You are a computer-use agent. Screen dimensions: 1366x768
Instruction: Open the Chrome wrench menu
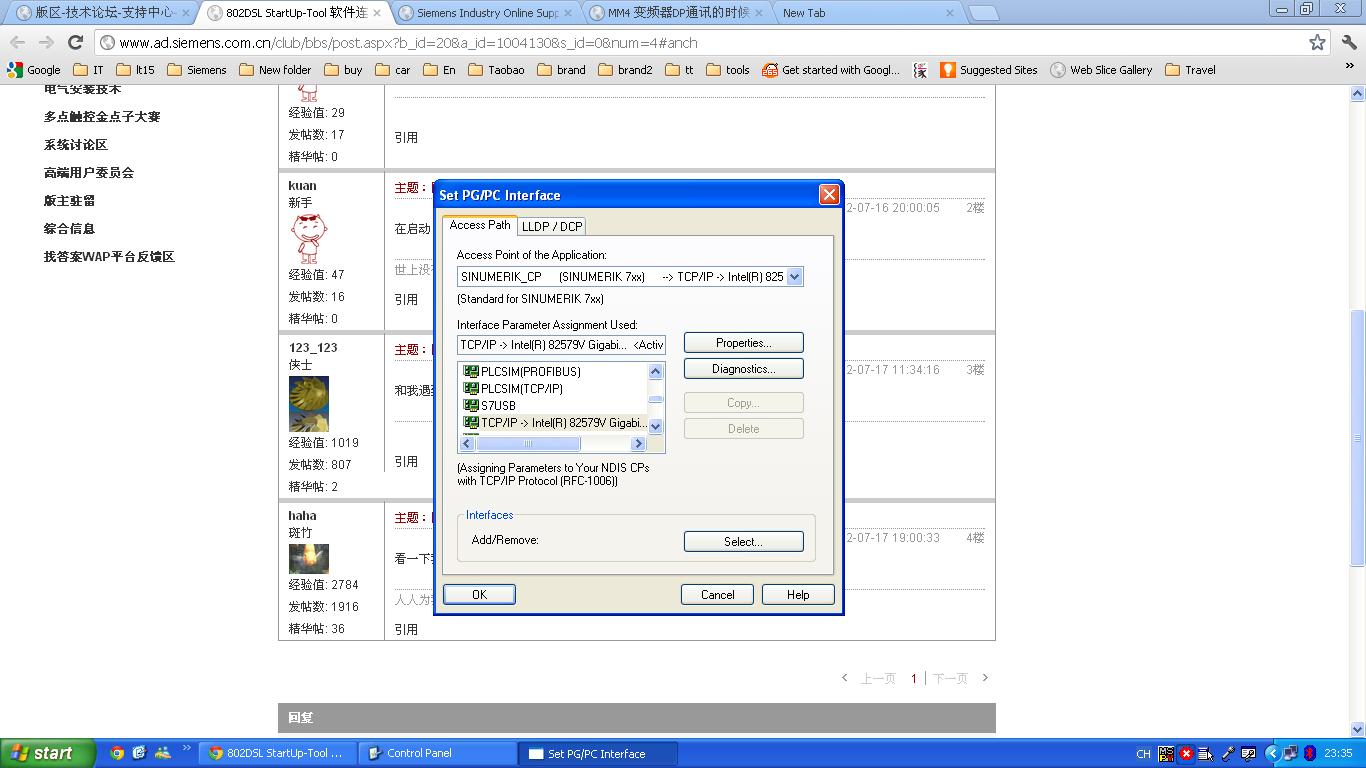click(x=1349, y=42)
